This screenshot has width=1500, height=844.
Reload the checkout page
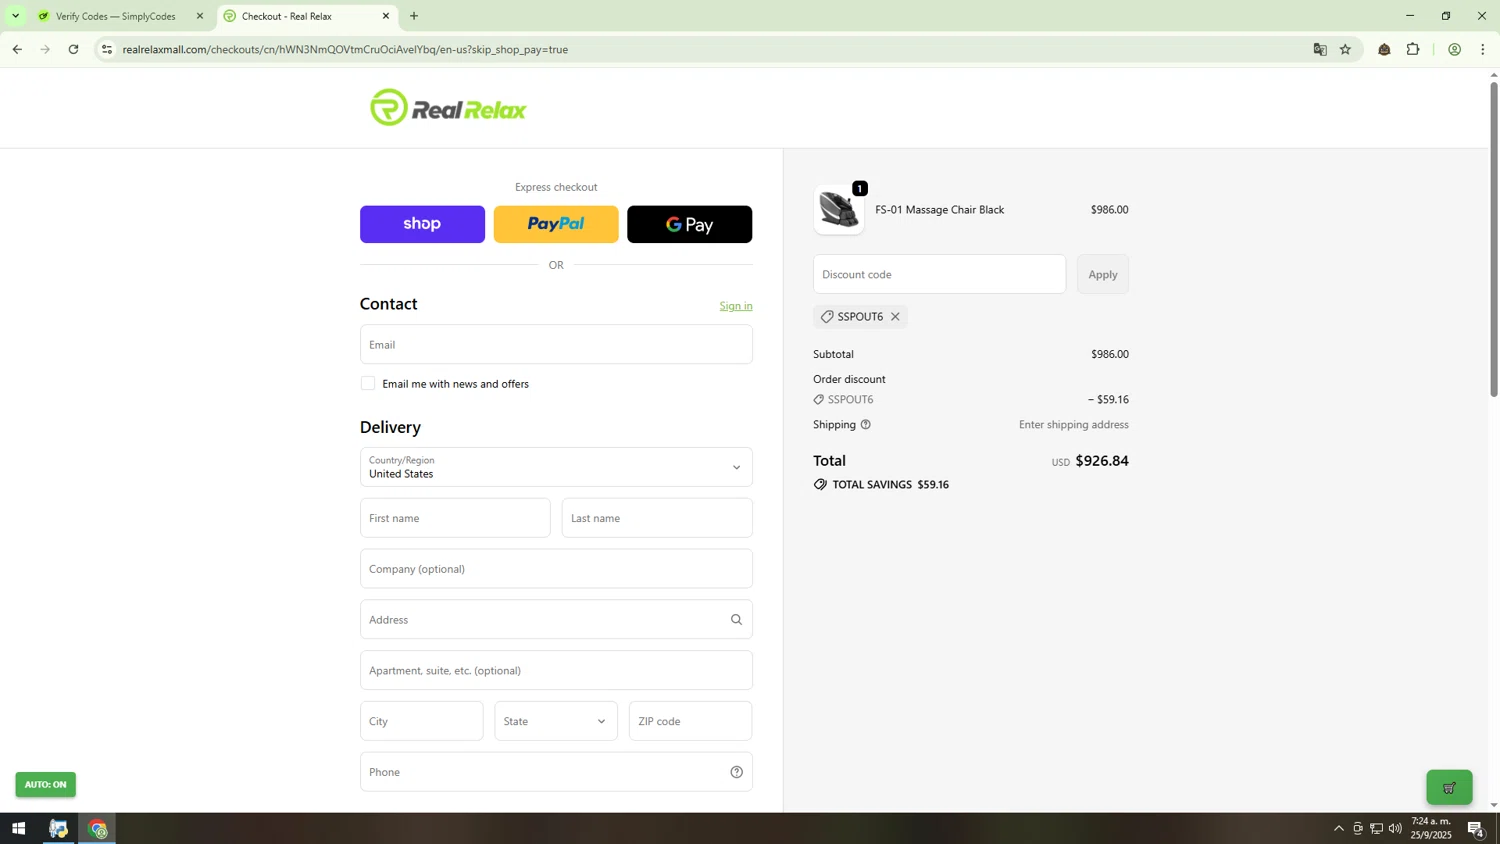73,49
